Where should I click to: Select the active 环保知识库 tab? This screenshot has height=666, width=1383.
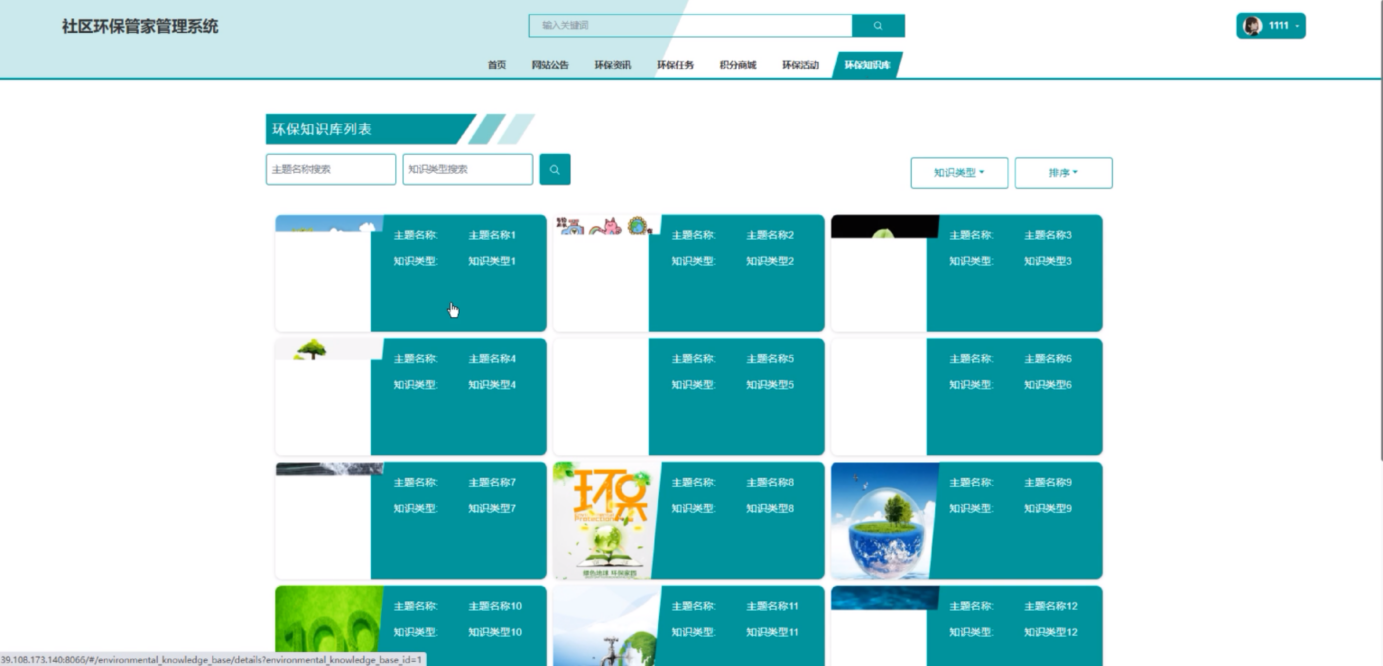pyautogui.click(x=867, y=65)
